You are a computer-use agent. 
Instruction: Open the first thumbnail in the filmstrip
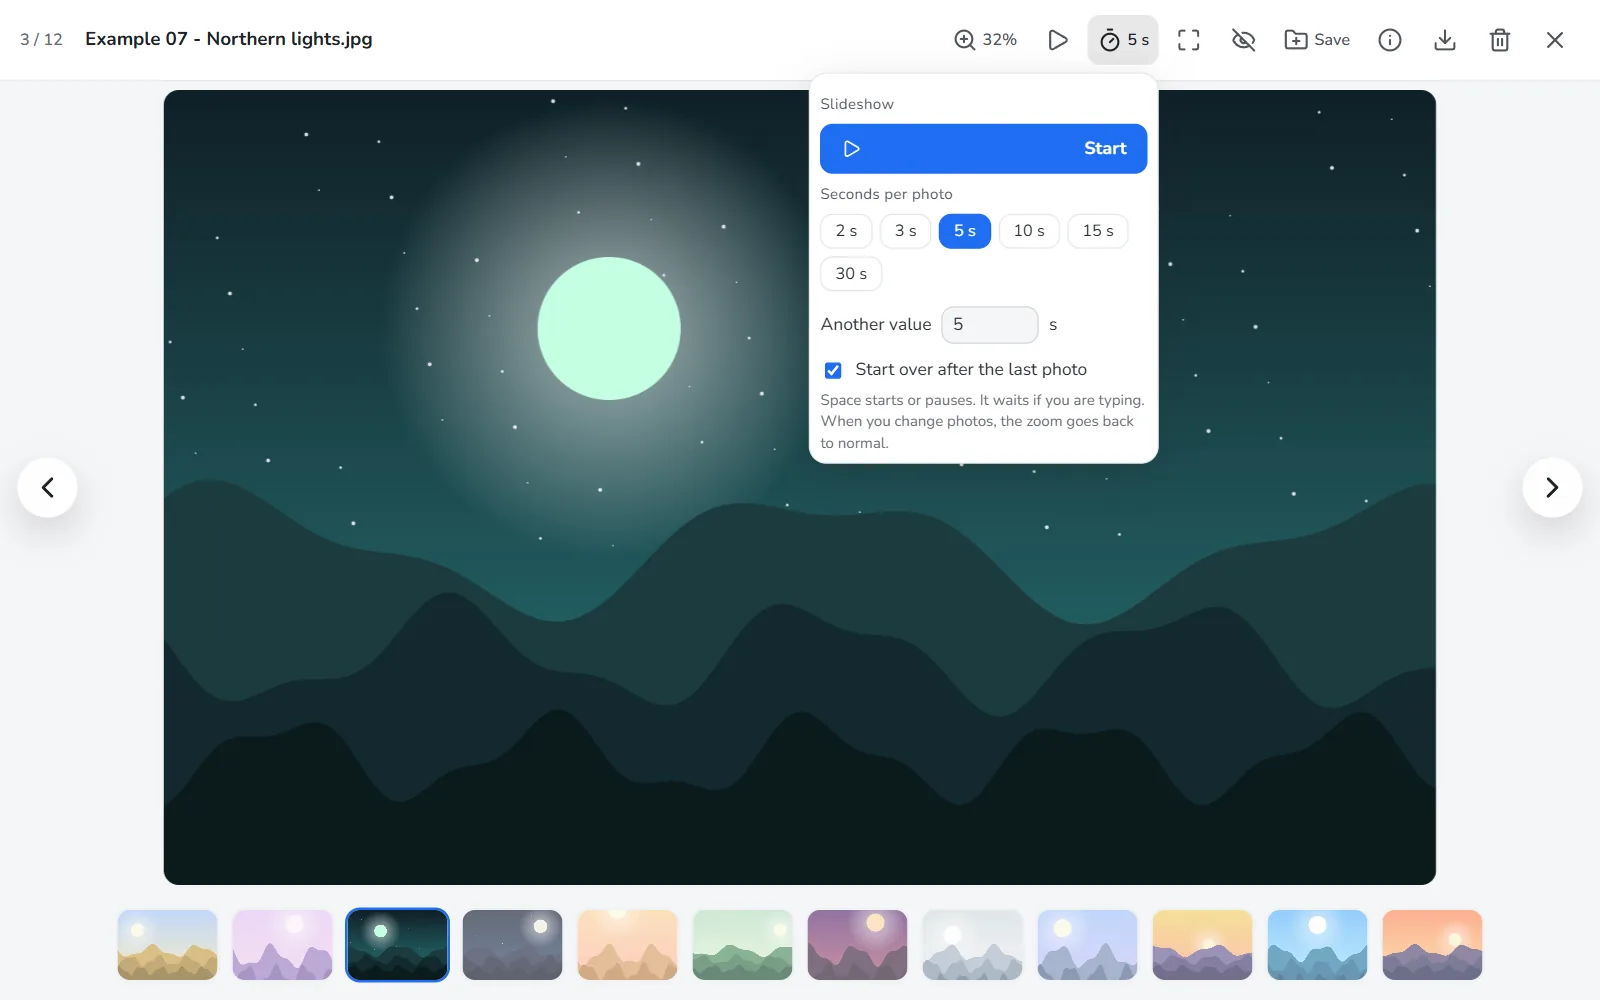167,945
